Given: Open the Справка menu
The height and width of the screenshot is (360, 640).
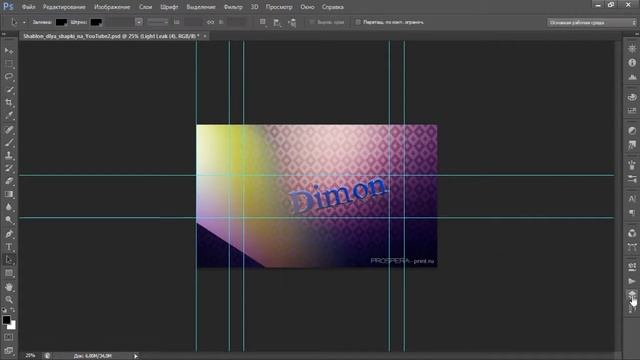Looking at the screenshot, I should click(x=333, y=7).
